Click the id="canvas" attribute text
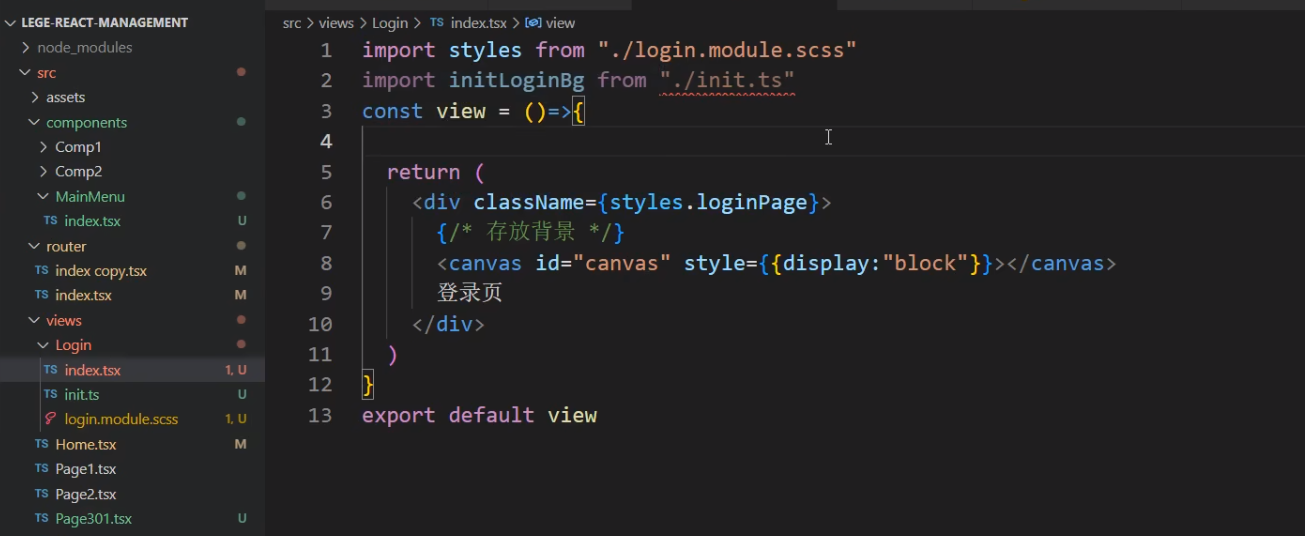The width and height of the screenshot is (1305, 536). pyautogui.click(x=603, y=263)
